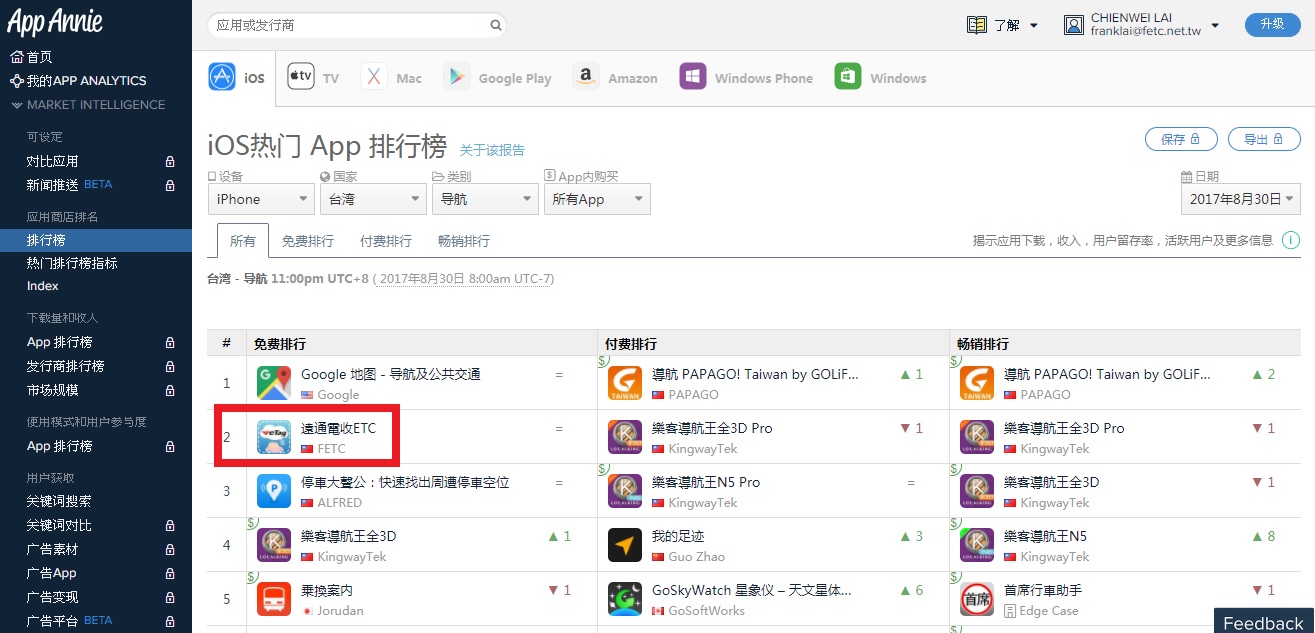Open the GoSkyWatch 星象仪 app icon
Screen dimensions: 1315x633
point(625,598)
